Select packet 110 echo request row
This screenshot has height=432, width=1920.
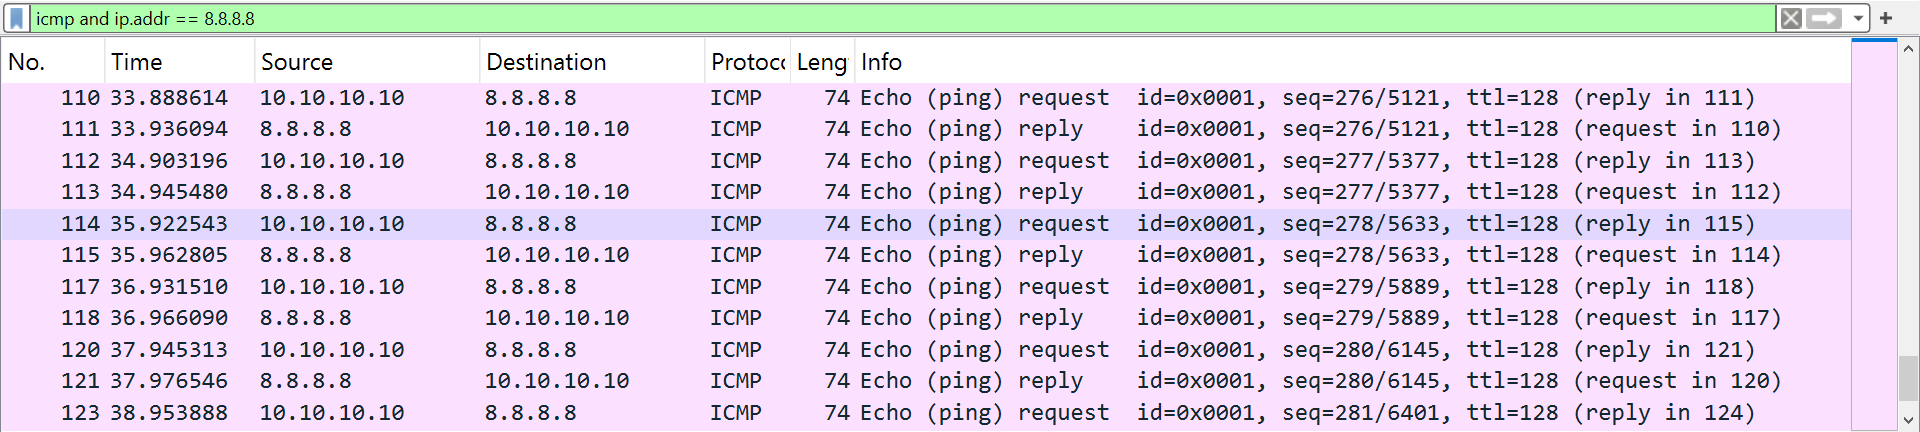tap(900, 98)
